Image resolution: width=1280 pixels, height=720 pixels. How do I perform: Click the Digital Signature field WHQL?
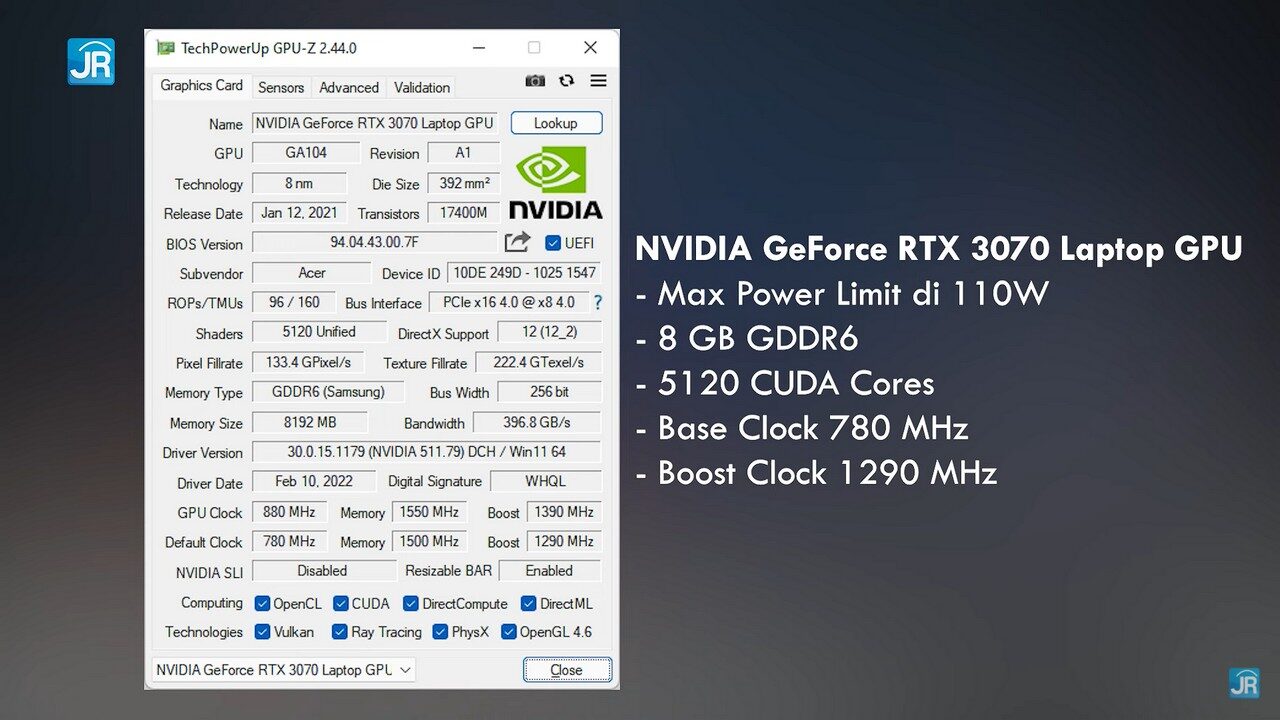tap(546, 481)
